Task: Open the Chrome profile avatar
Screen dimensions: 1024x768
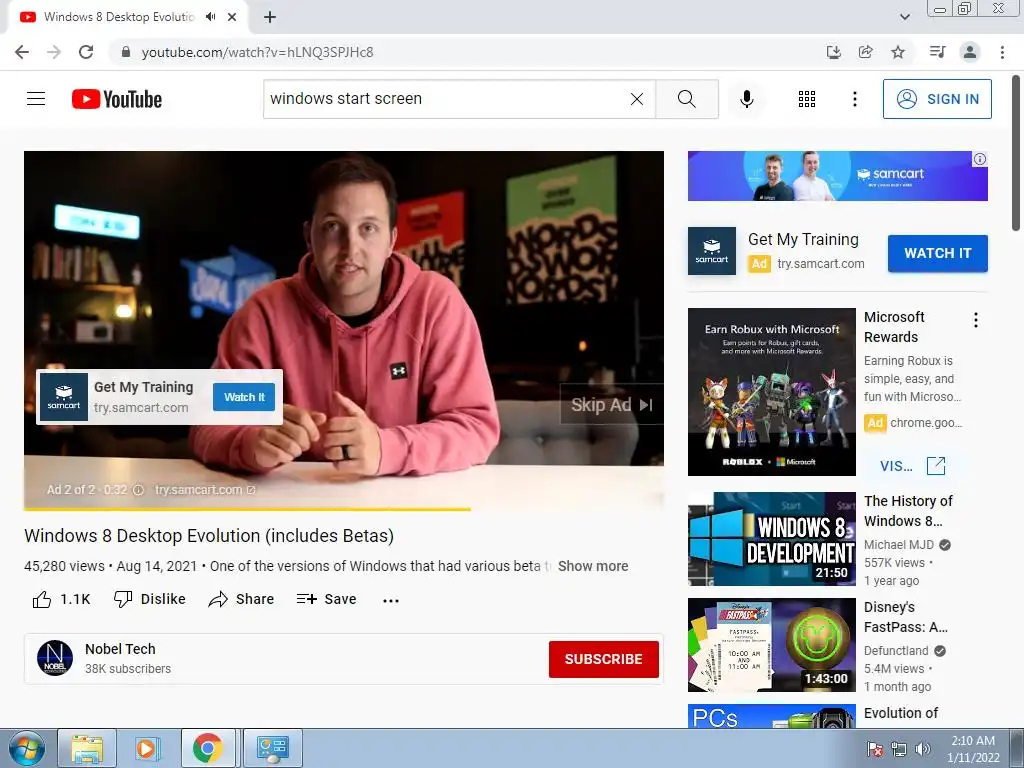Action: (970, 52)
